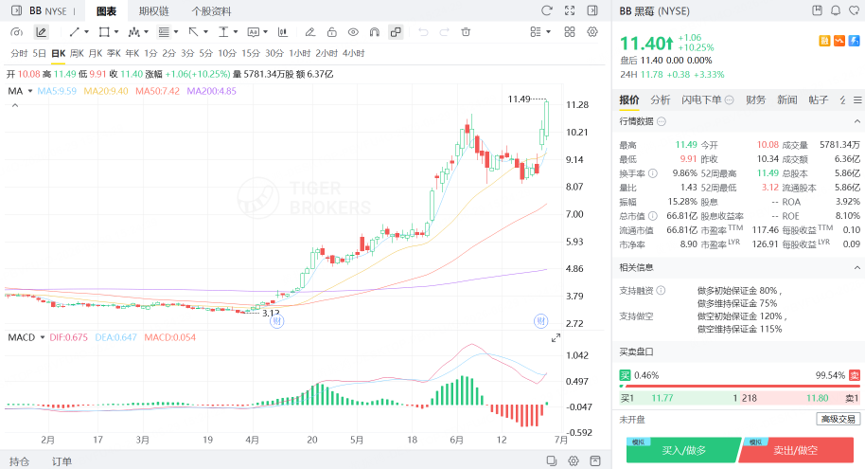Click the undo arrow
The height and width of the screenshot is (469, 865).
coord(423,32)
